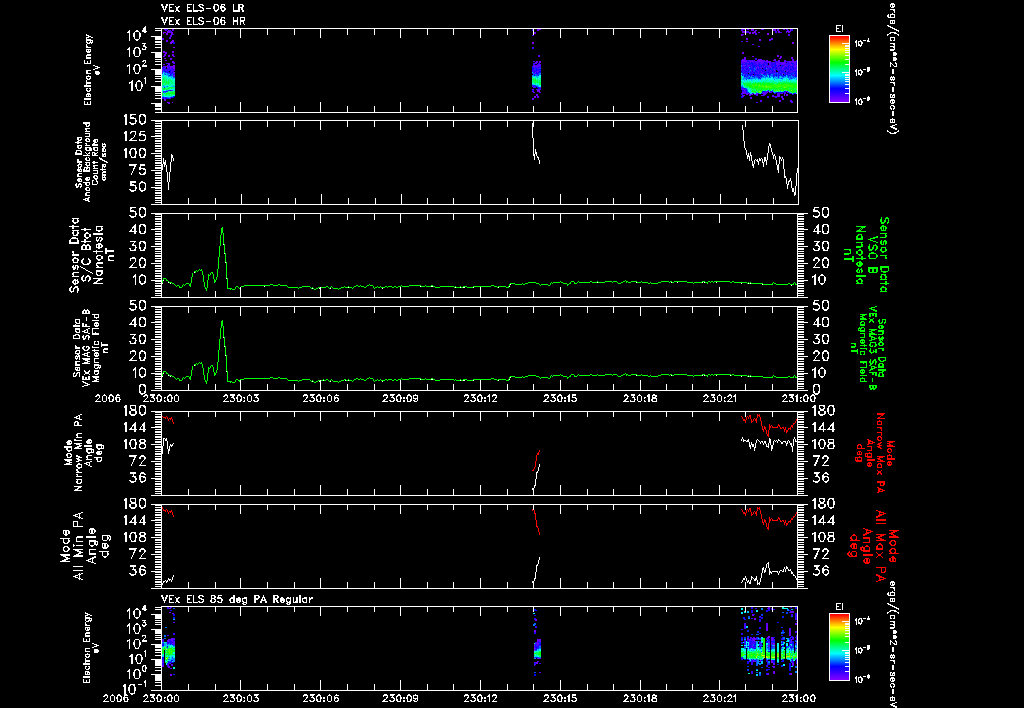Click the wide spectrogram block at the end of top panel

[769, 77]
